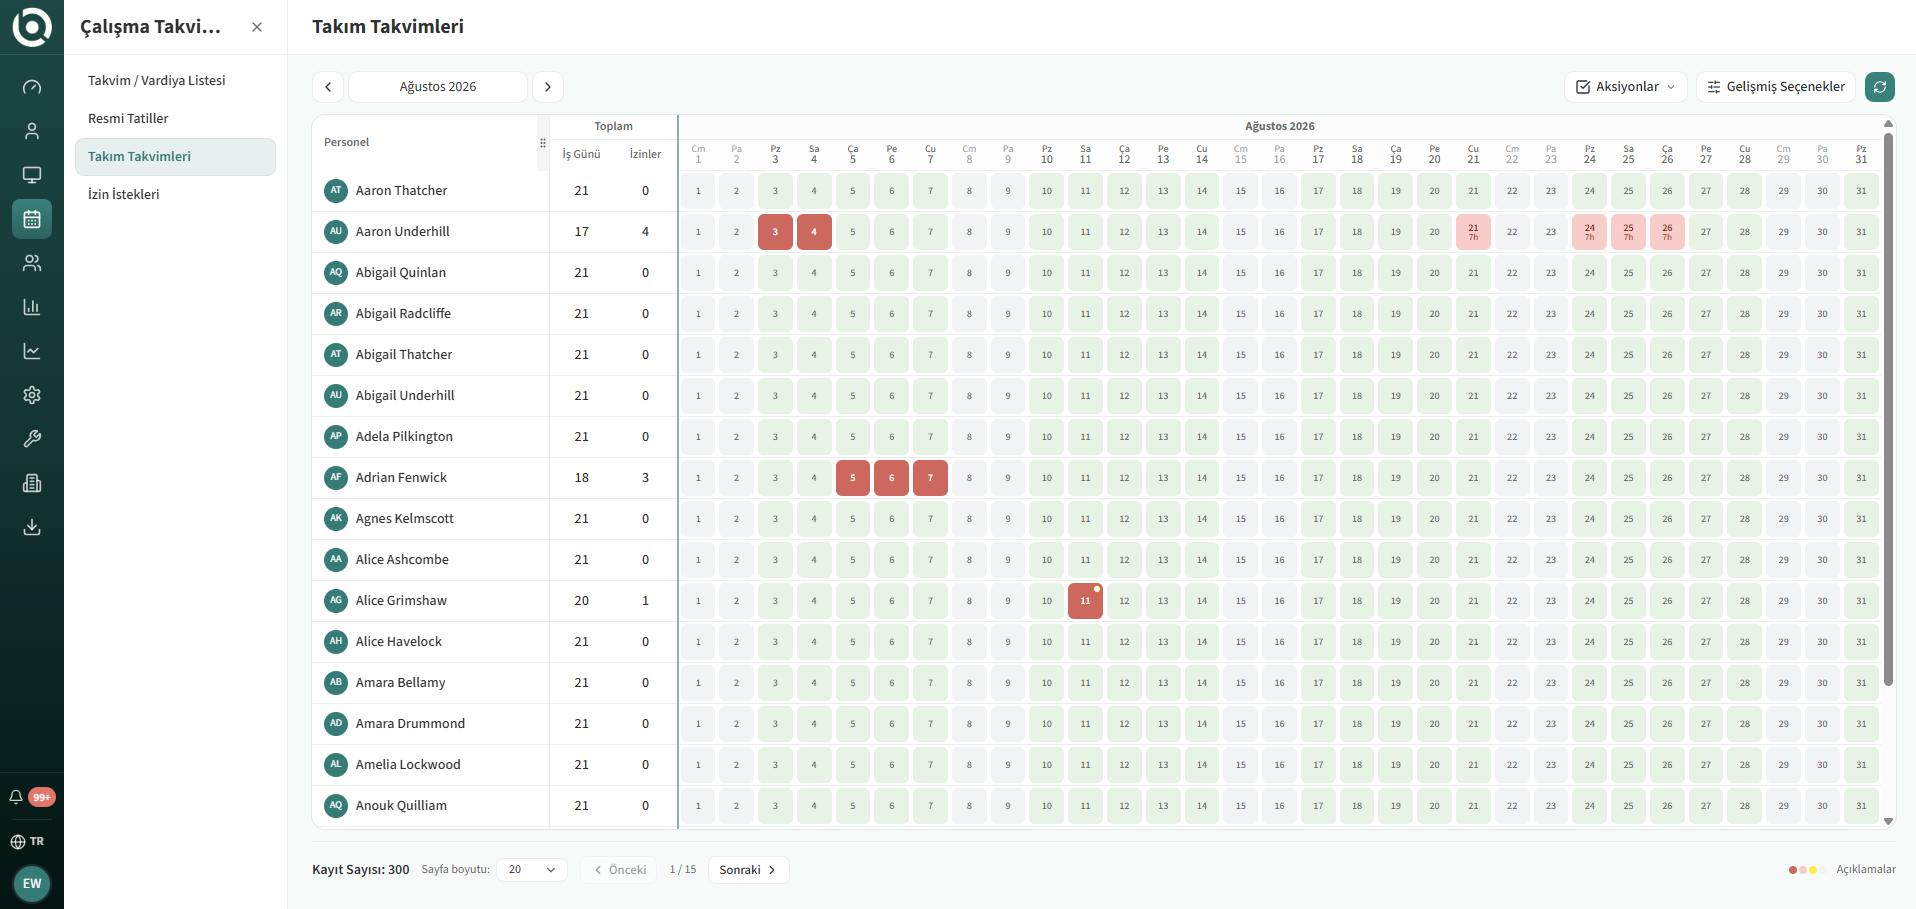Click the İş Günü column header
1916x909 pixels.
581,154
